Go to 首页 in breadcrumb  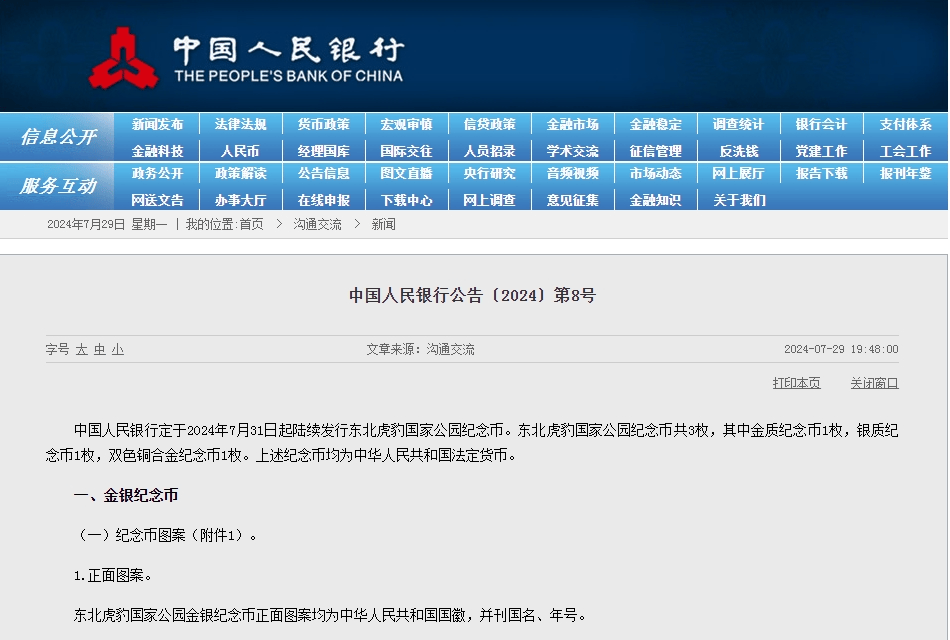[251, 225]
